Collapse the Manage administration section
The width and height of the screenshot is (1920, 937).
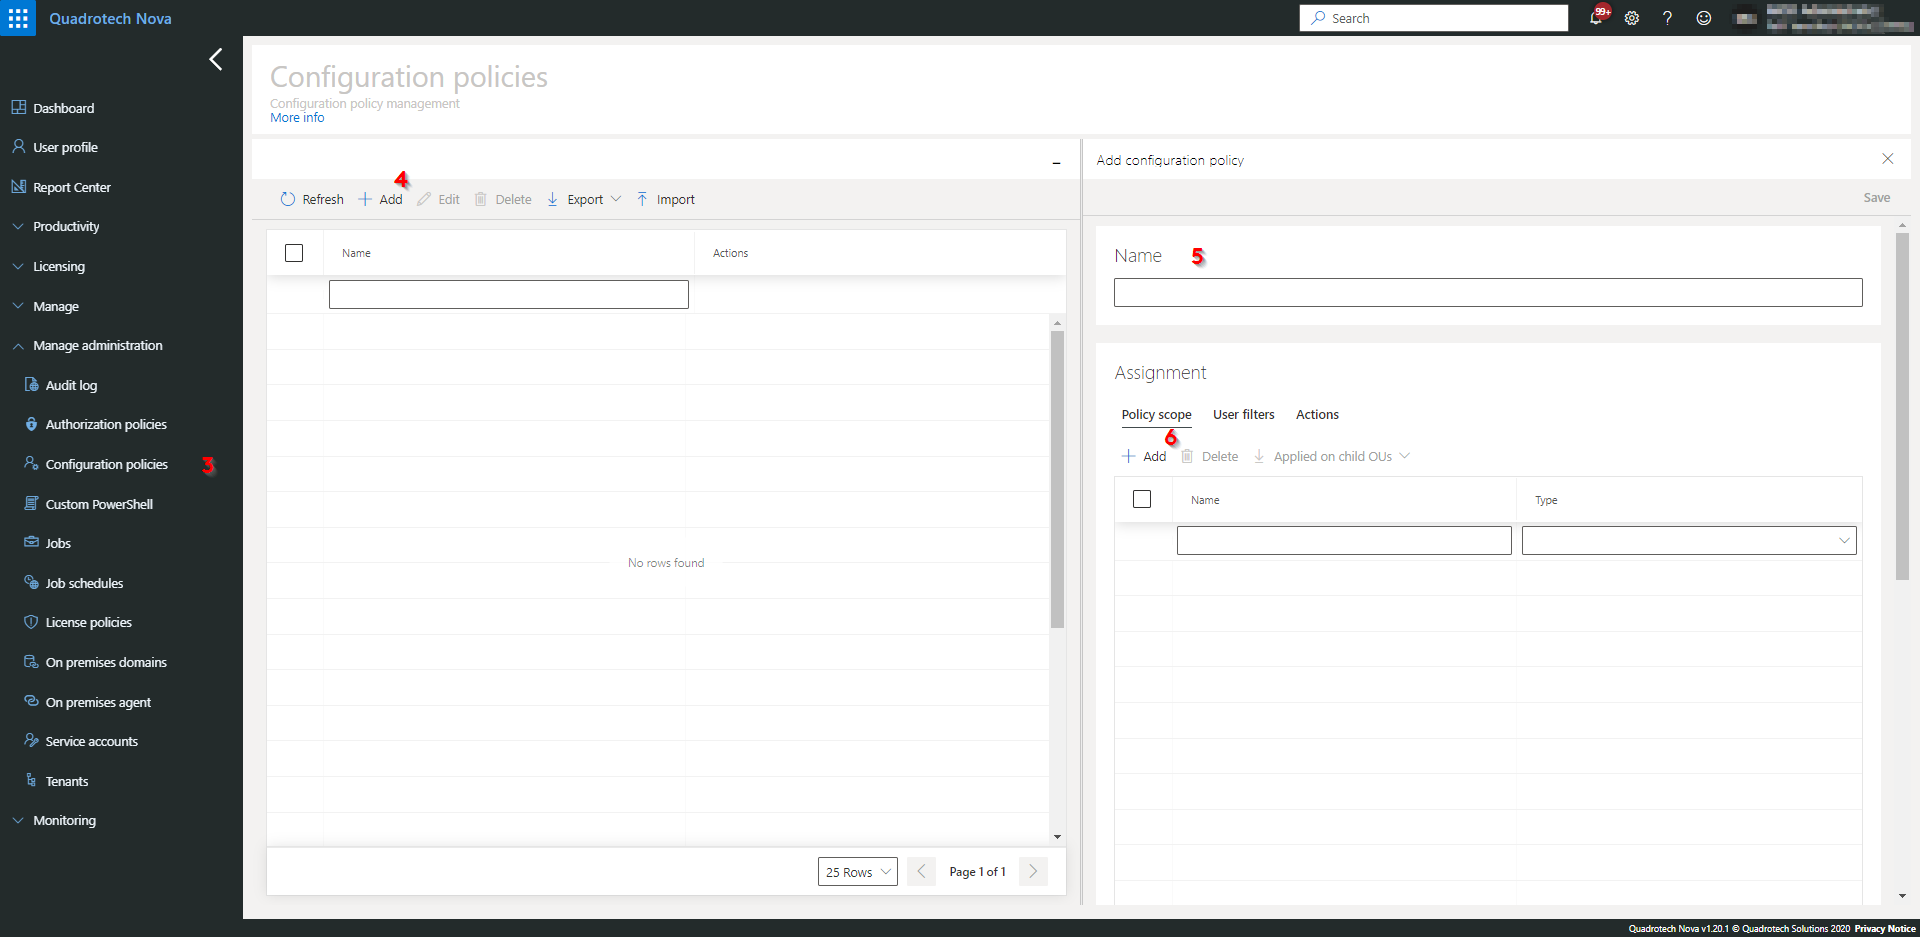click(x=18, y=346)
